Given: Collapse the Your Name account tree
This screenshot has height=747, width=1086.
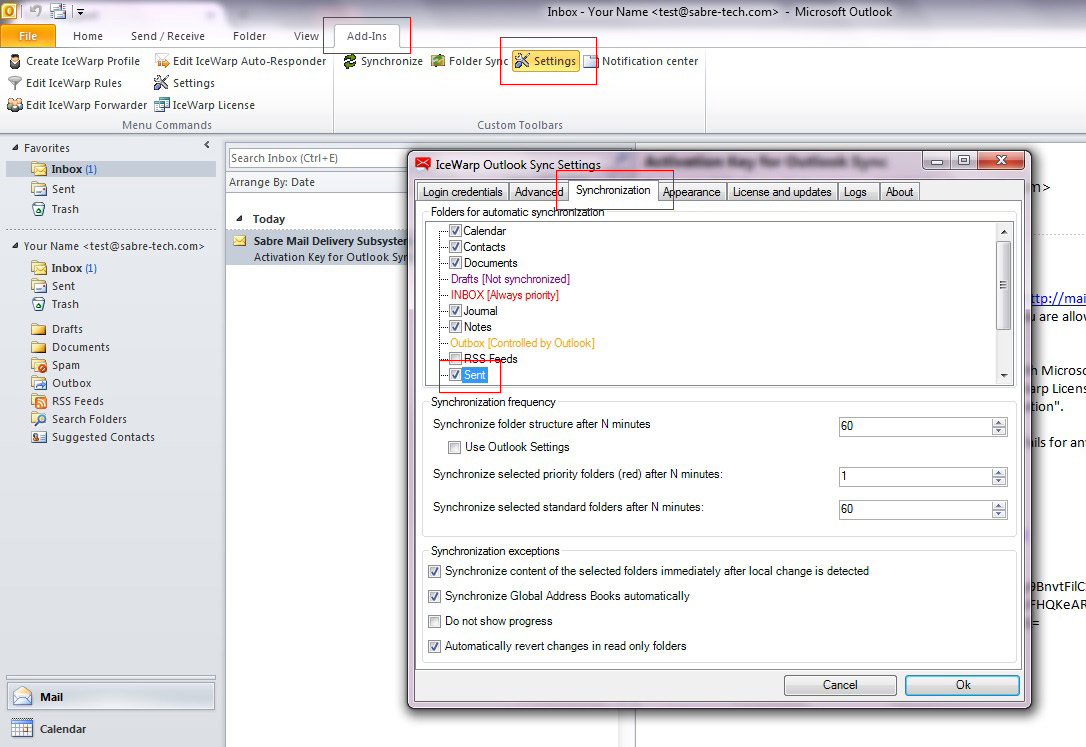Looking at the screenshot, I should (x=15, y=246).
